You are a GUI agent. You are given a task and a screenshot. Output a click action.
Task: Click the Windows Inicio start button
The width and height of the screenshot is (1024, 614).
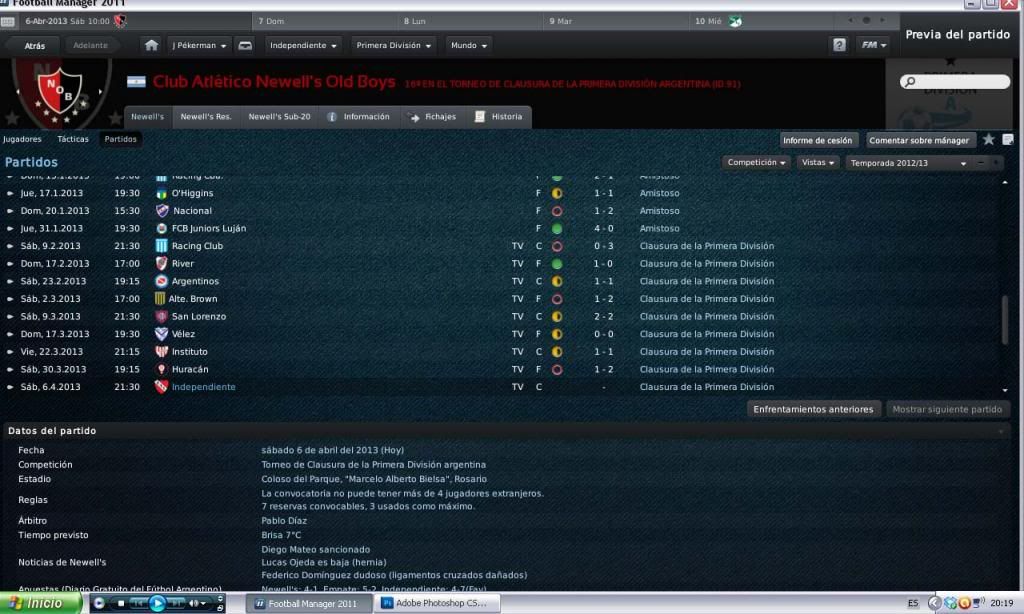40,604
